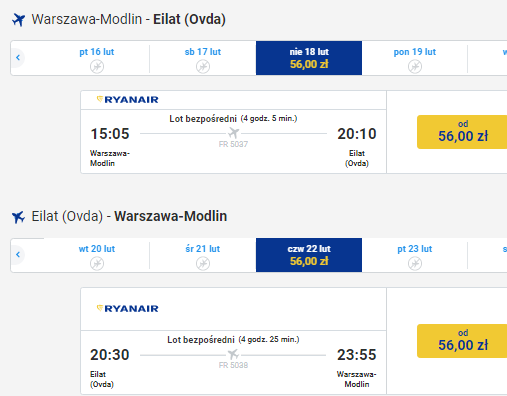Click the no-flight icon under pt 16 lut

click(97, 66)
